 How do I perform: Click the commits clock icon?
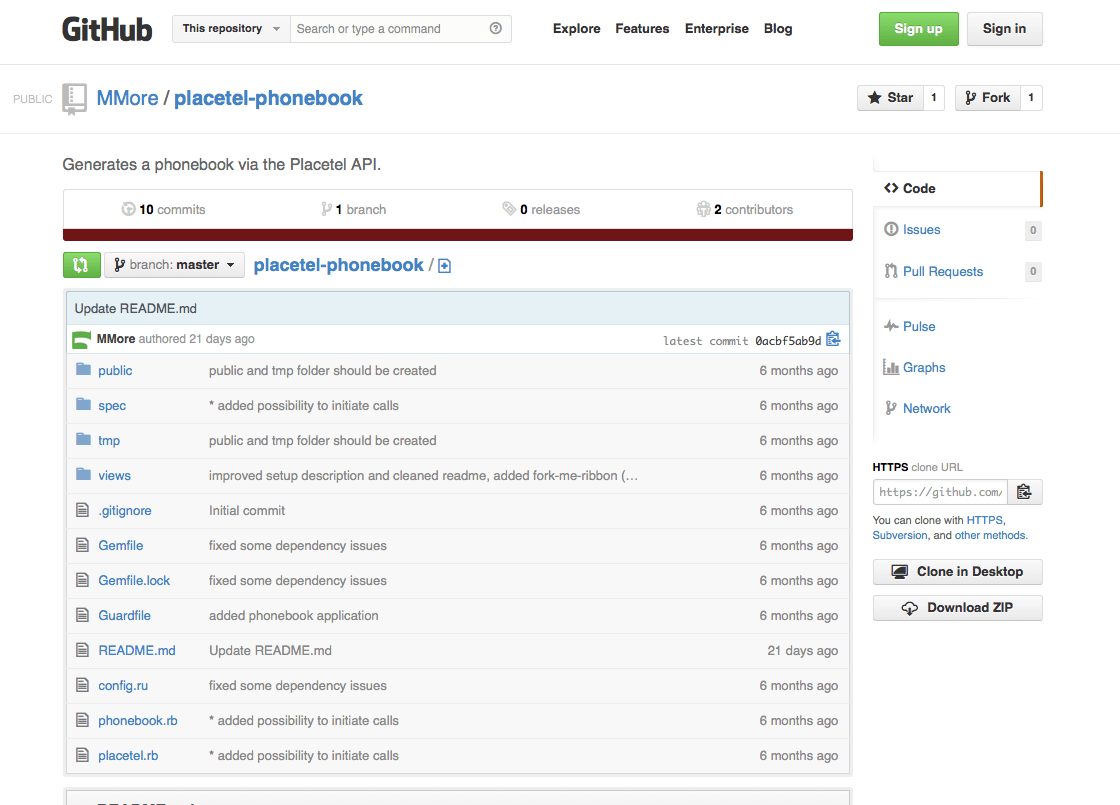129,209
